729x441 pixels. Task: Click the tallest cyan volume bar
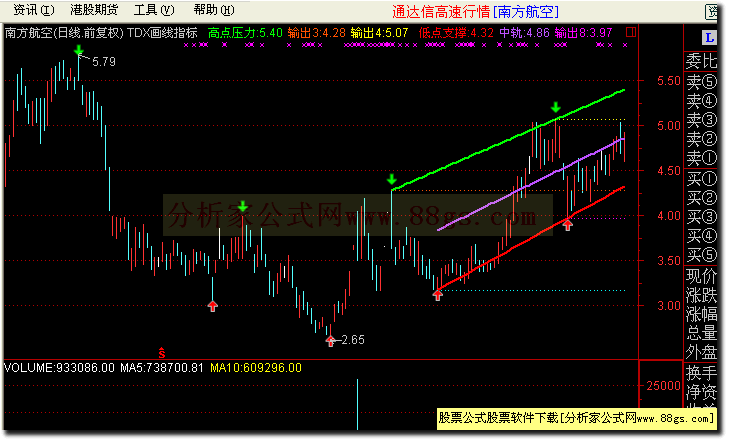(x=358, y=404)
